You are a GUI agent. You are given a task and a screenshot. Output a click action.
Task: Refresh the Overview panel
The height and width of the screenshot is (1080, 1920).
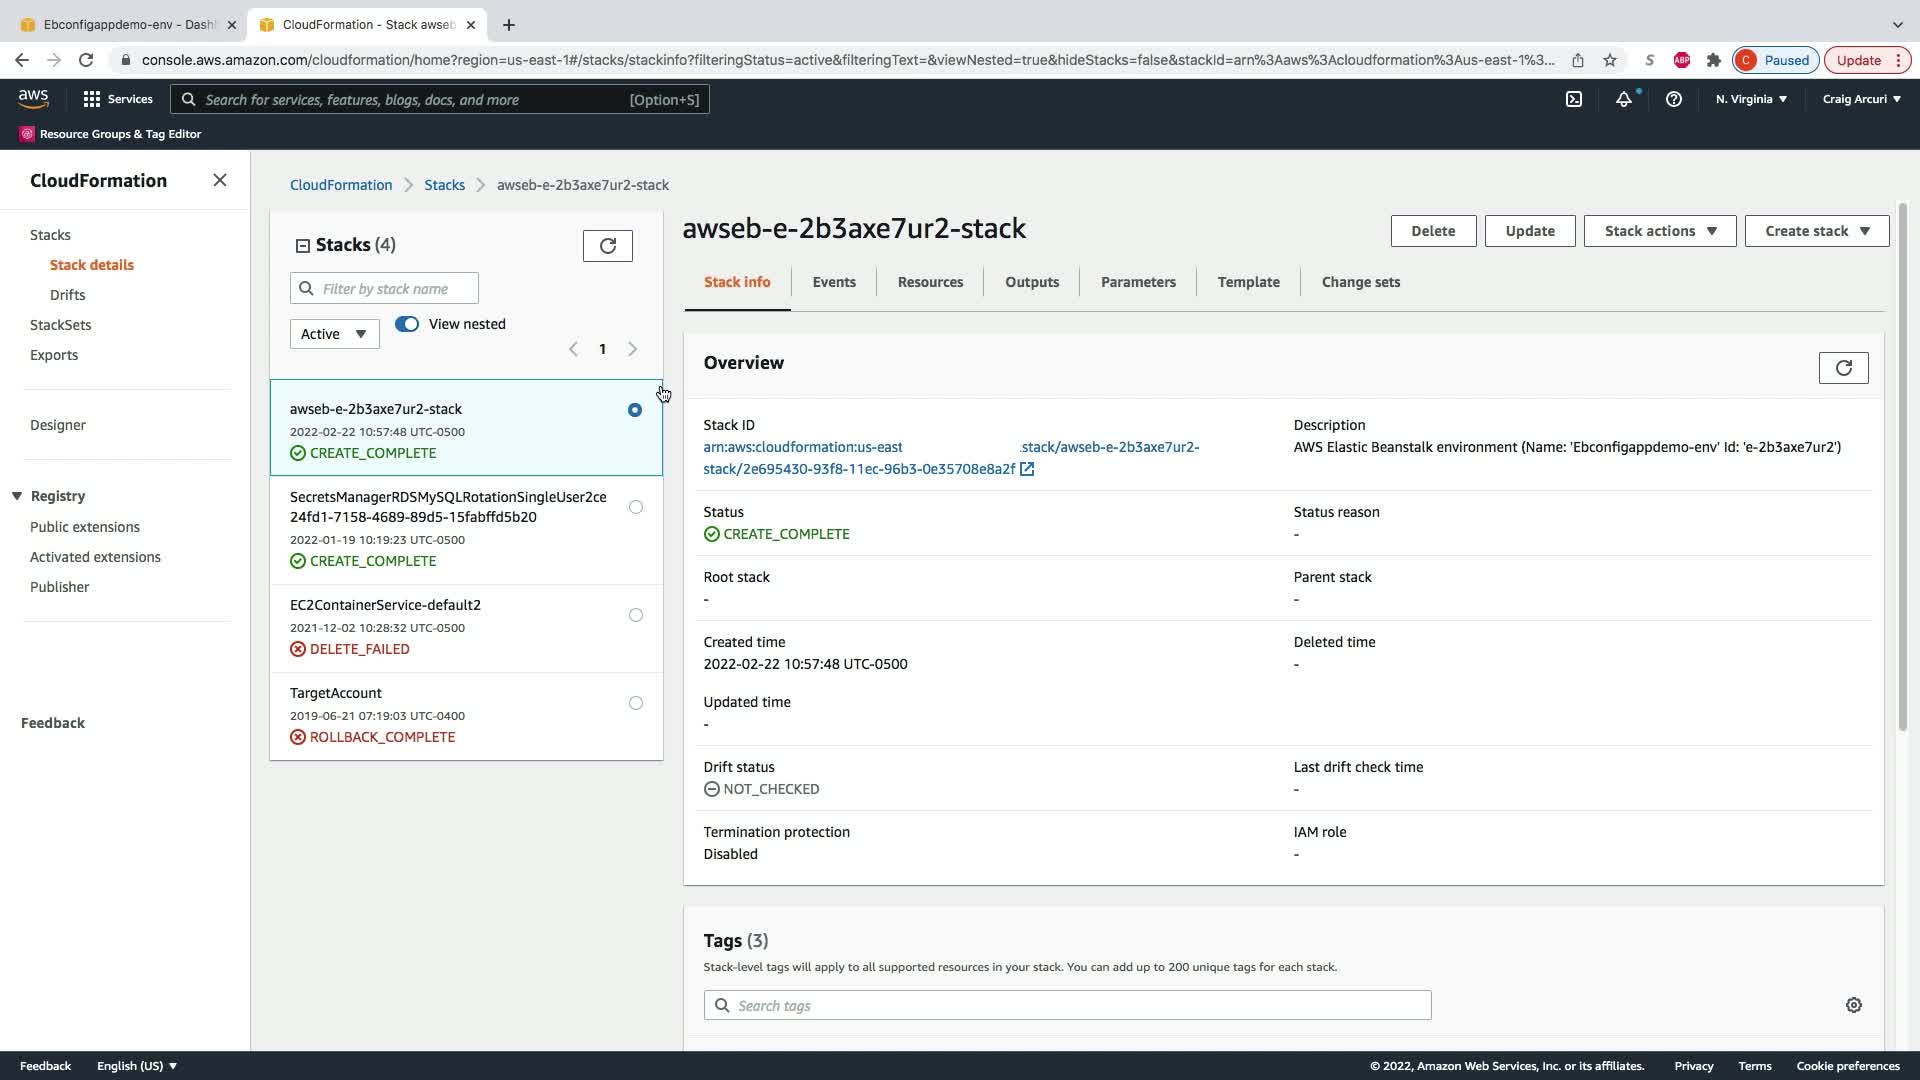point(1843,368)
